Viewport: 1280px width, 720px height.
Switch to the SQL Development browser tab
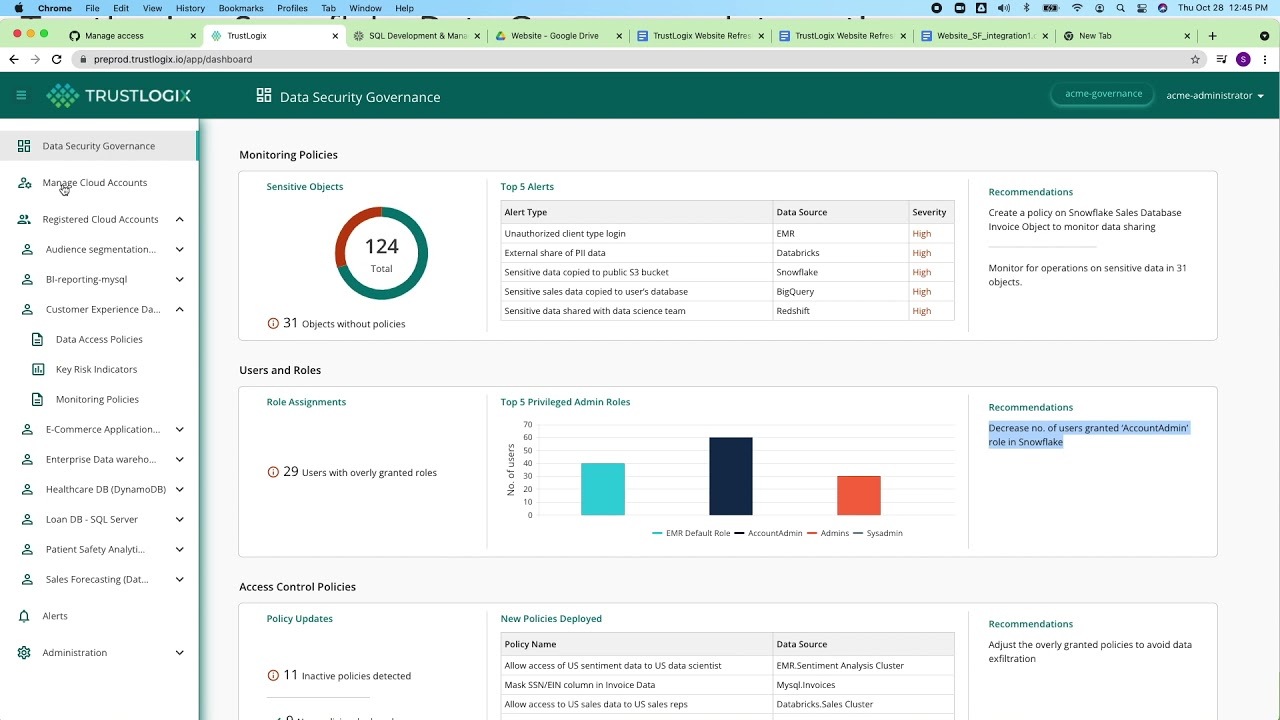coord(418,36)
